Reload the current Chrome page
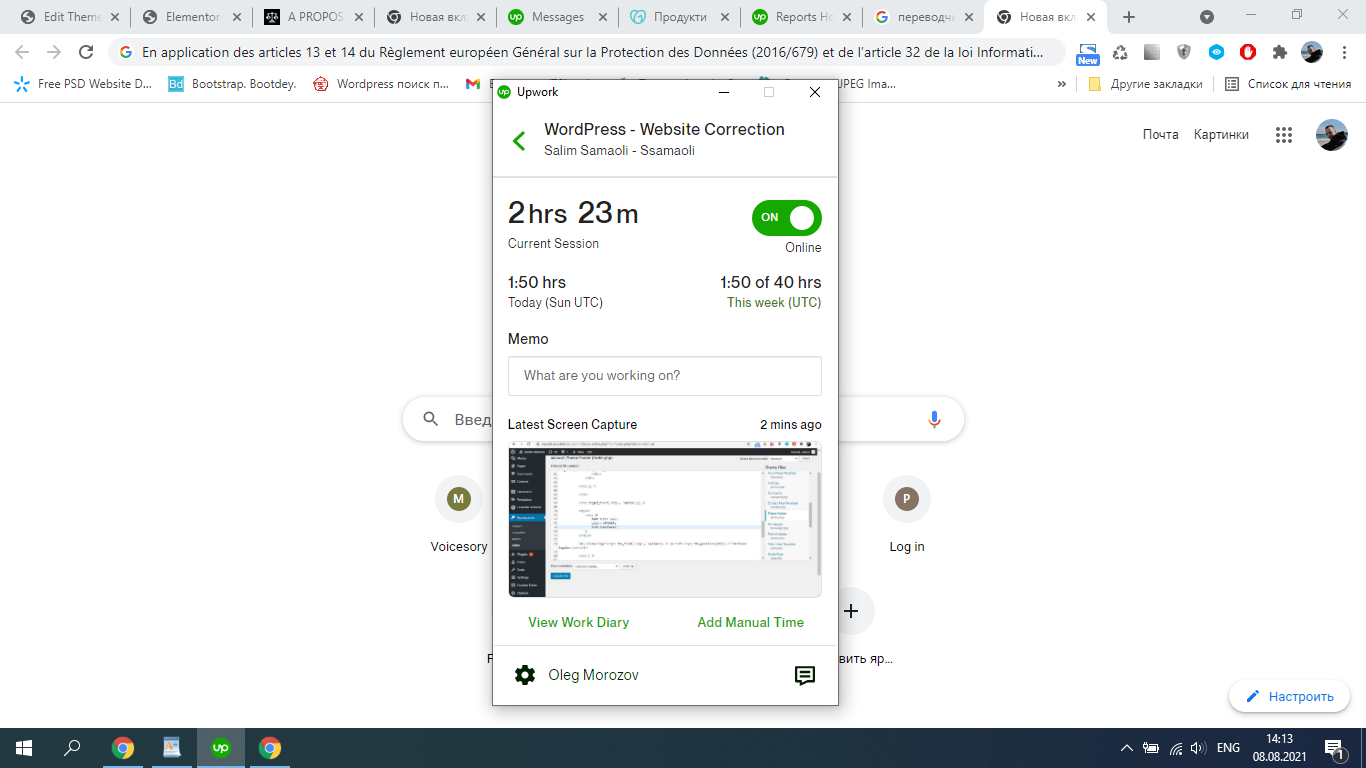Screen dimensions: 1366x768 tap(86, 53)
